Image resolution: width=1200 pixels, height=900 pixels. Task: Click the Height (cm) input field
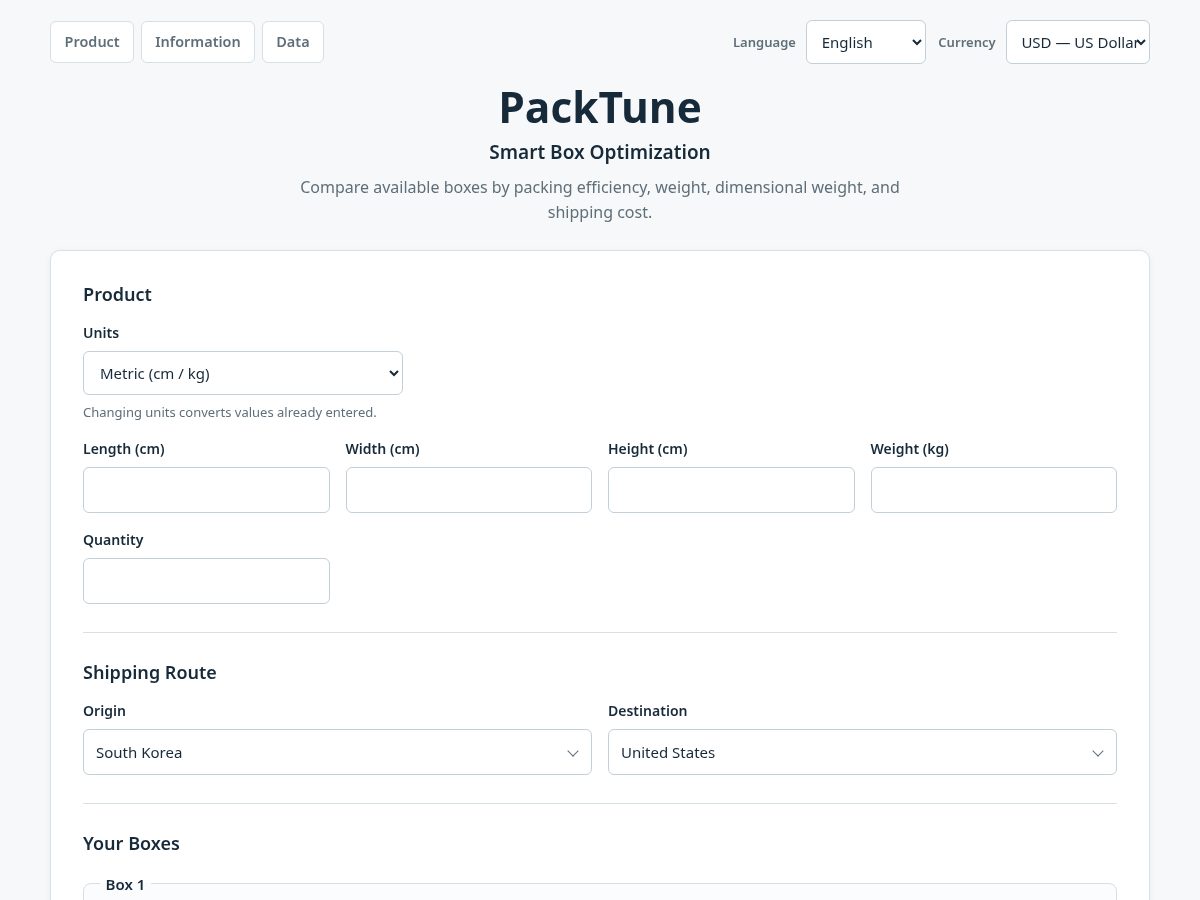click(x=731, y=490)
